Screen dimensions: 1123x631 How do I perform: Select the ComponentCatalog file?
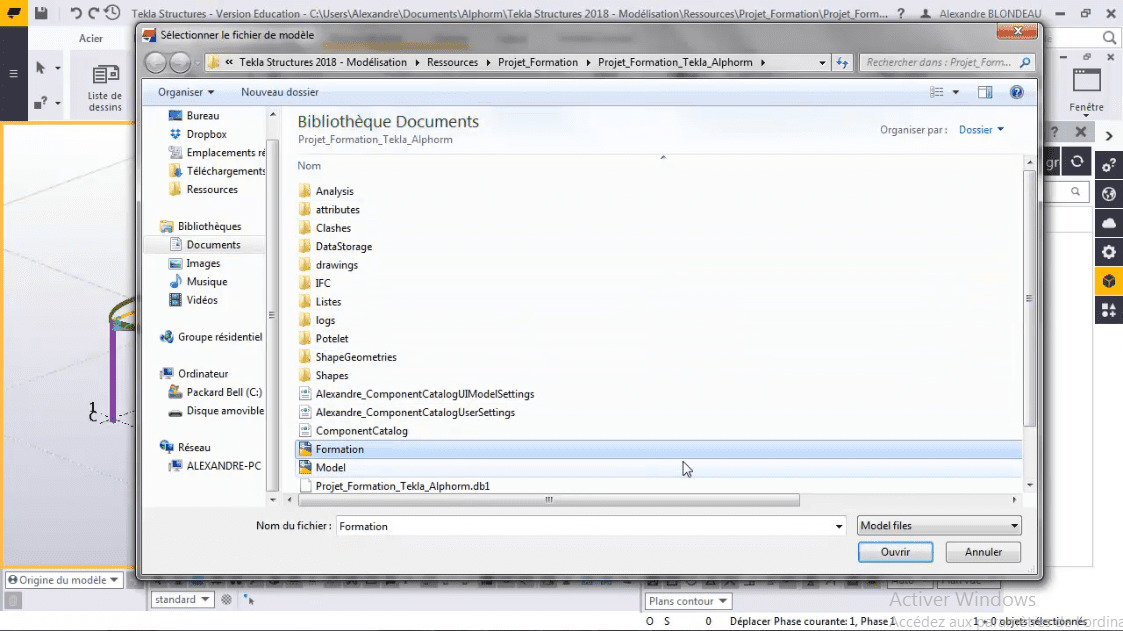[362, 431]
